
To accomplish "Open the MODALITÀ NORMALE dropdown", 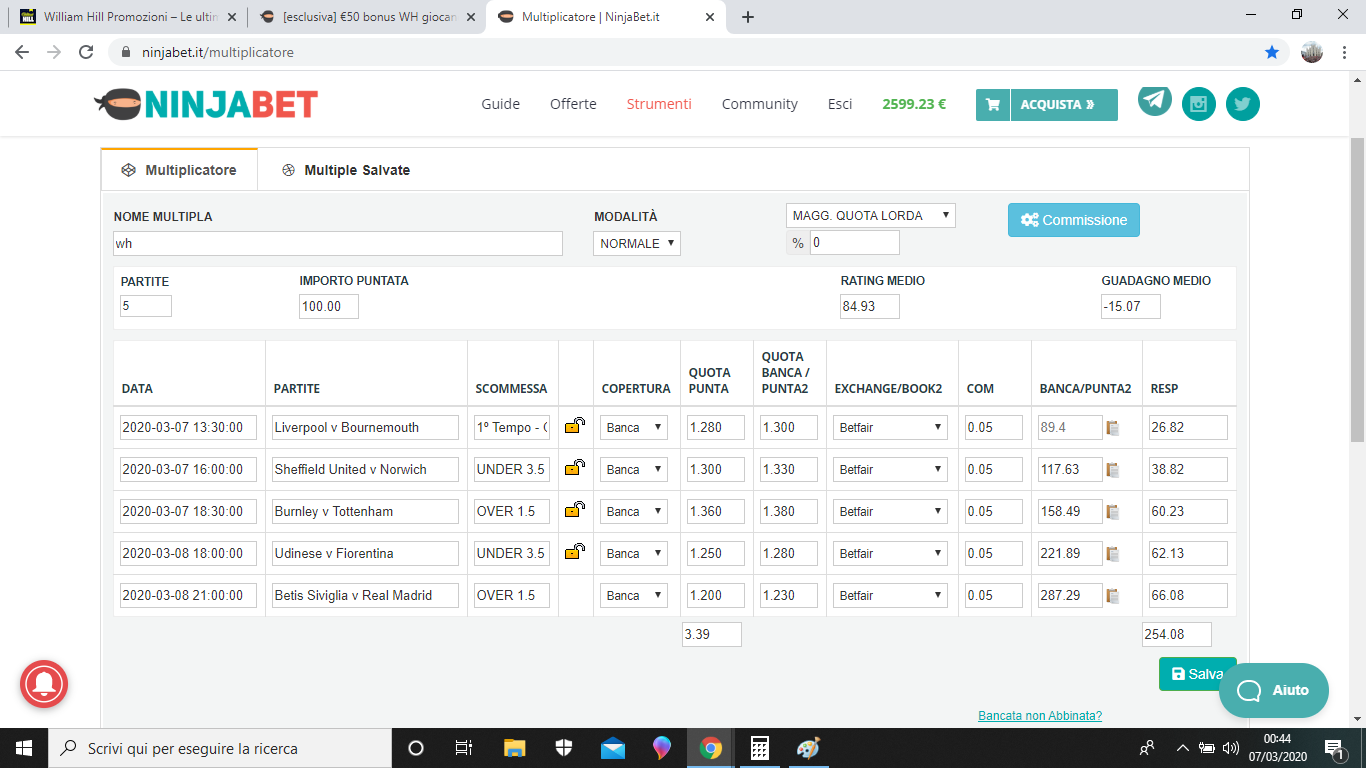I will coord(637,243).
